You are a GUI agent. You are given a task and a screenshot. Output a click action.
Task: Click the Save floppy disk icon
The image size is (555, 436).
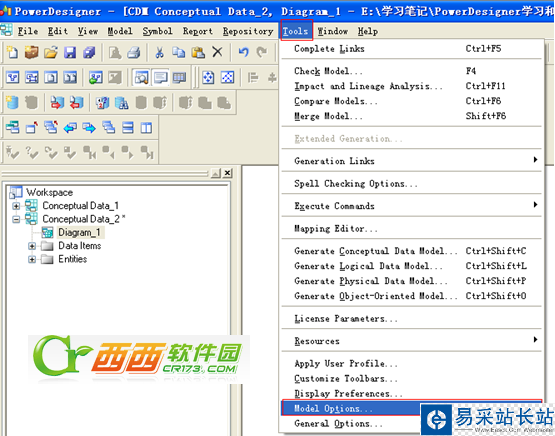(x=70, y=52)
